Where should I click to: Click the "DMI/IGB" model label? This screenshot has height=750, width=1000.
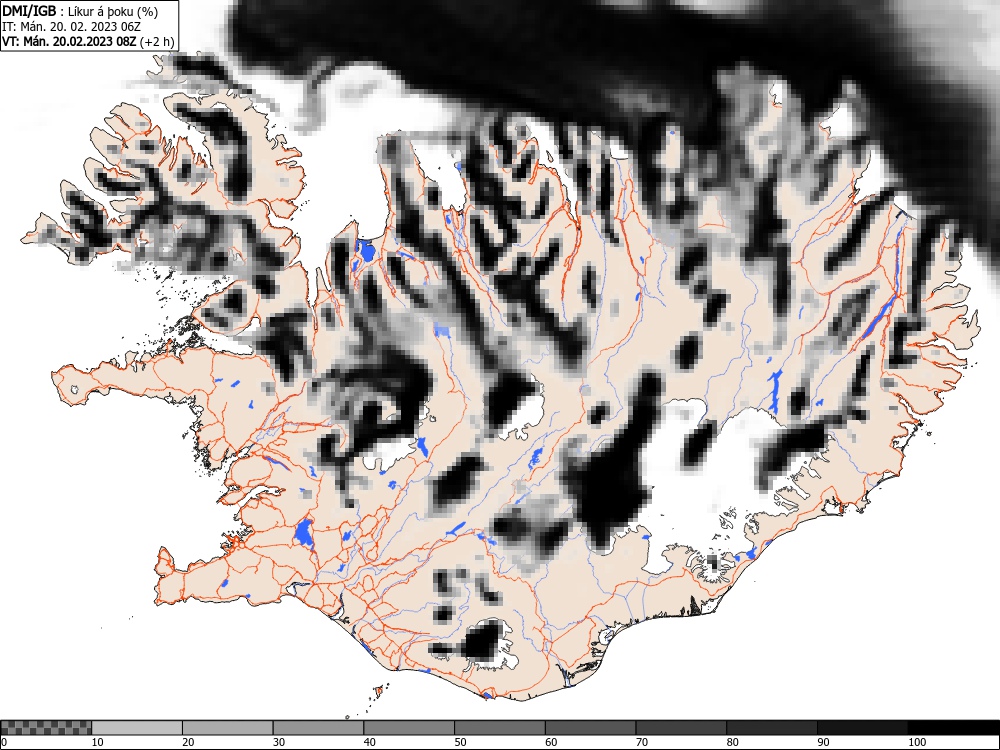tap(29, 11)
